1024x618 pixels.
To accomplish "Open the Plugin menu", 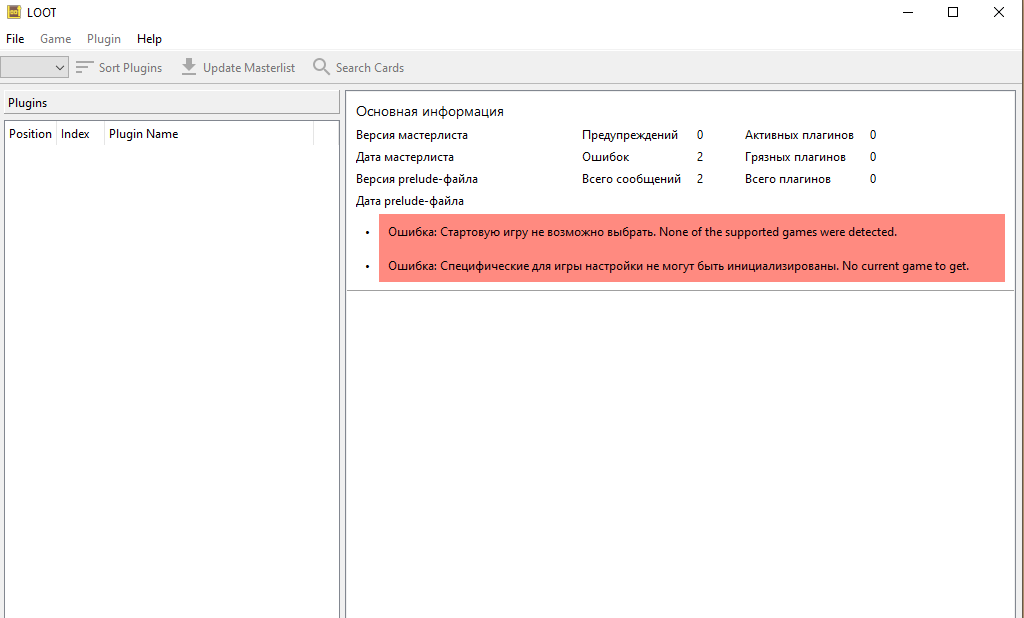I will (104, 39).
